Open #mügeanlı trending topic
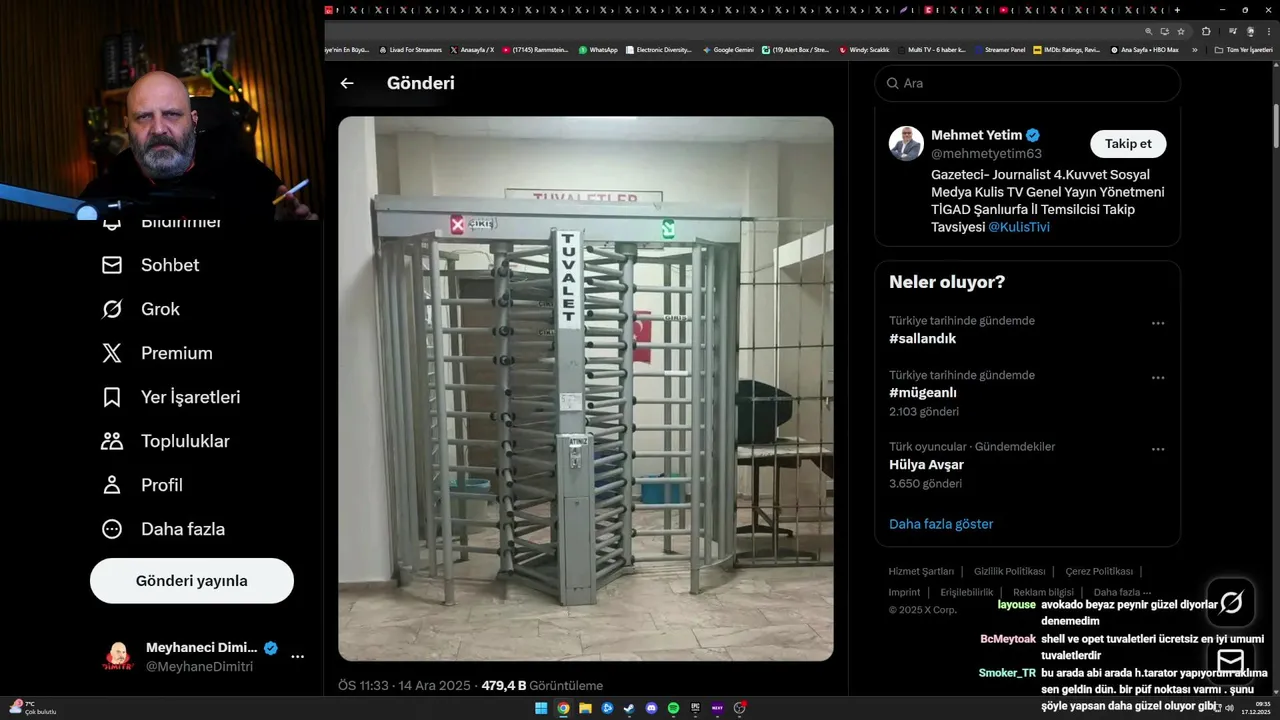The image size is (1280, 720). coord(923,393)
